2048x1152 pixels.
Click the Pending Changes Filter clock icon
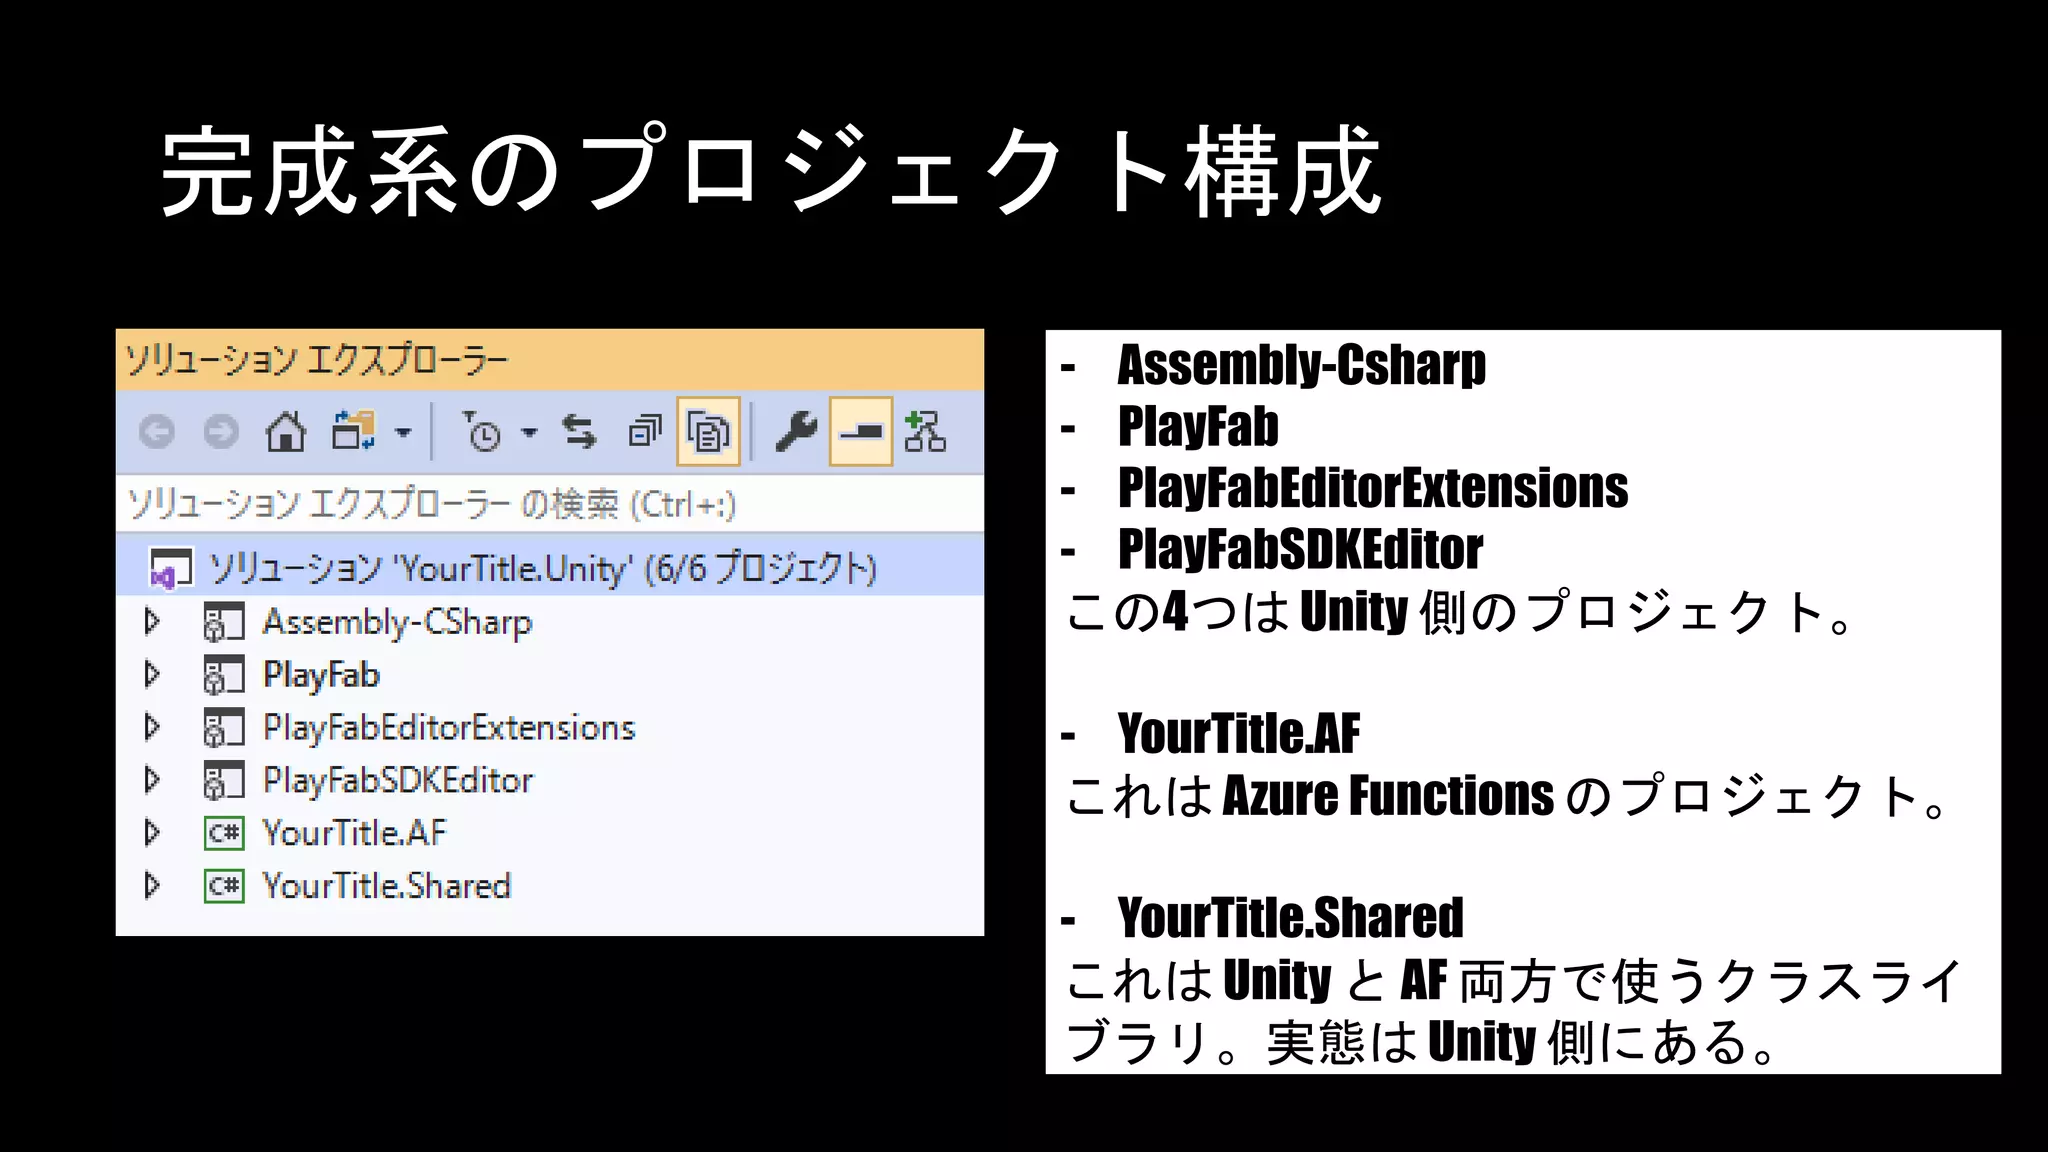click(x=482, y=432)
